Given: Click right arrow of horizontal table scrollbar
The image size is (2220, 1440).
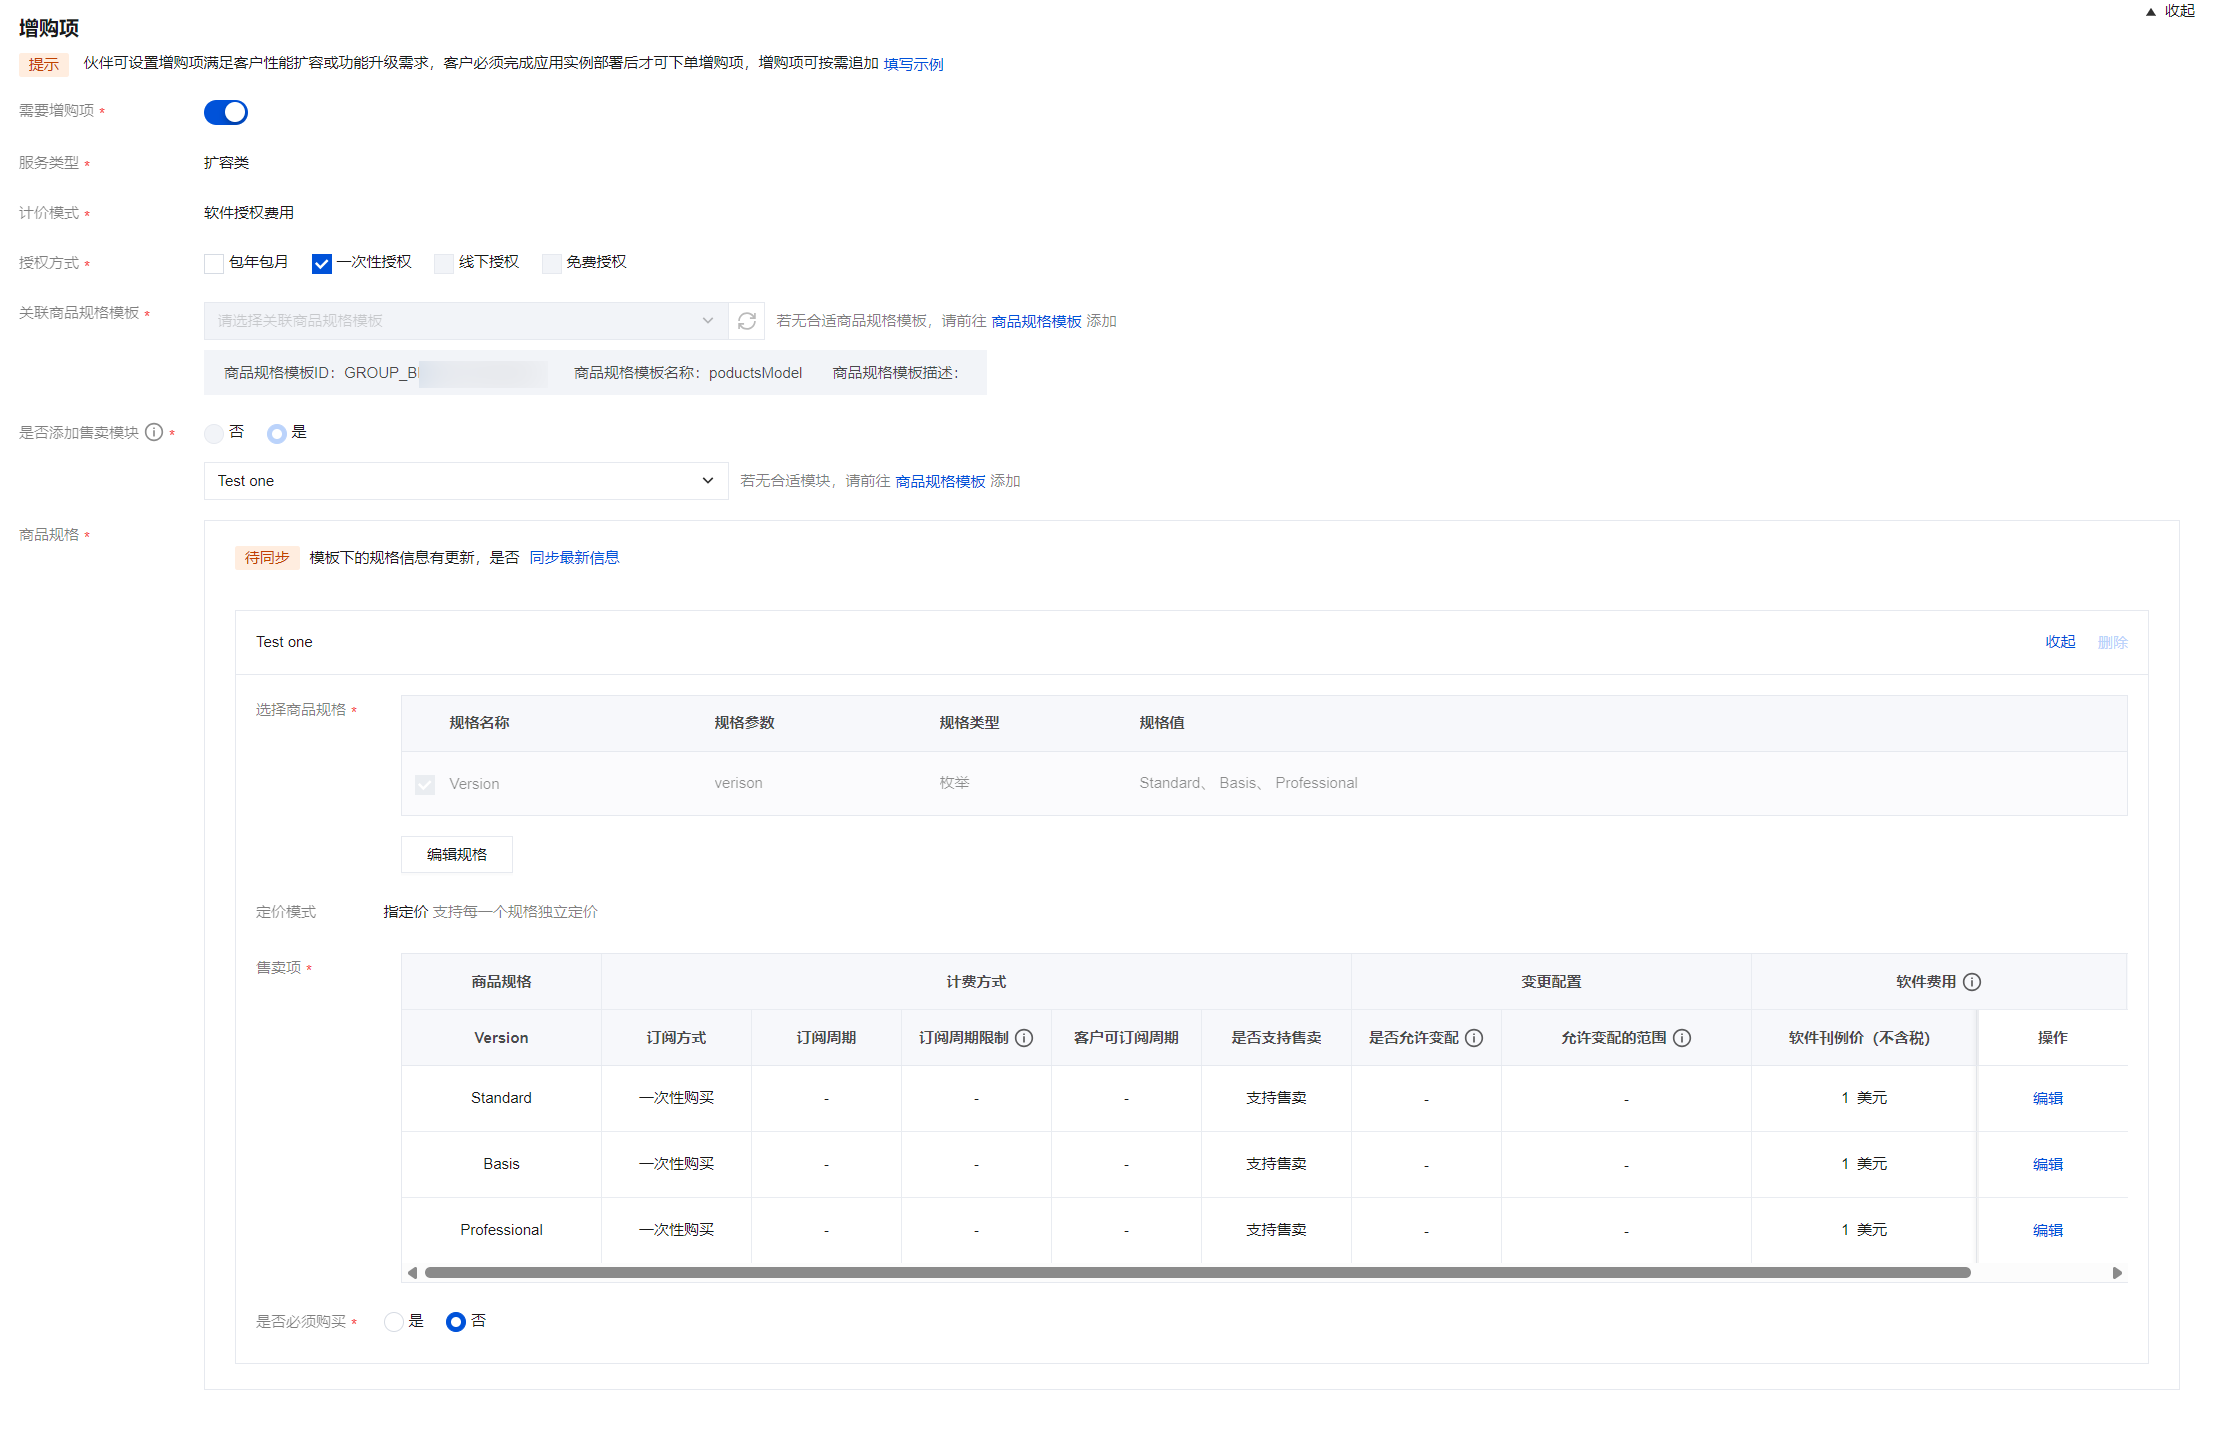Looking at the screenshot, I should click(x=2117, y=1273).
